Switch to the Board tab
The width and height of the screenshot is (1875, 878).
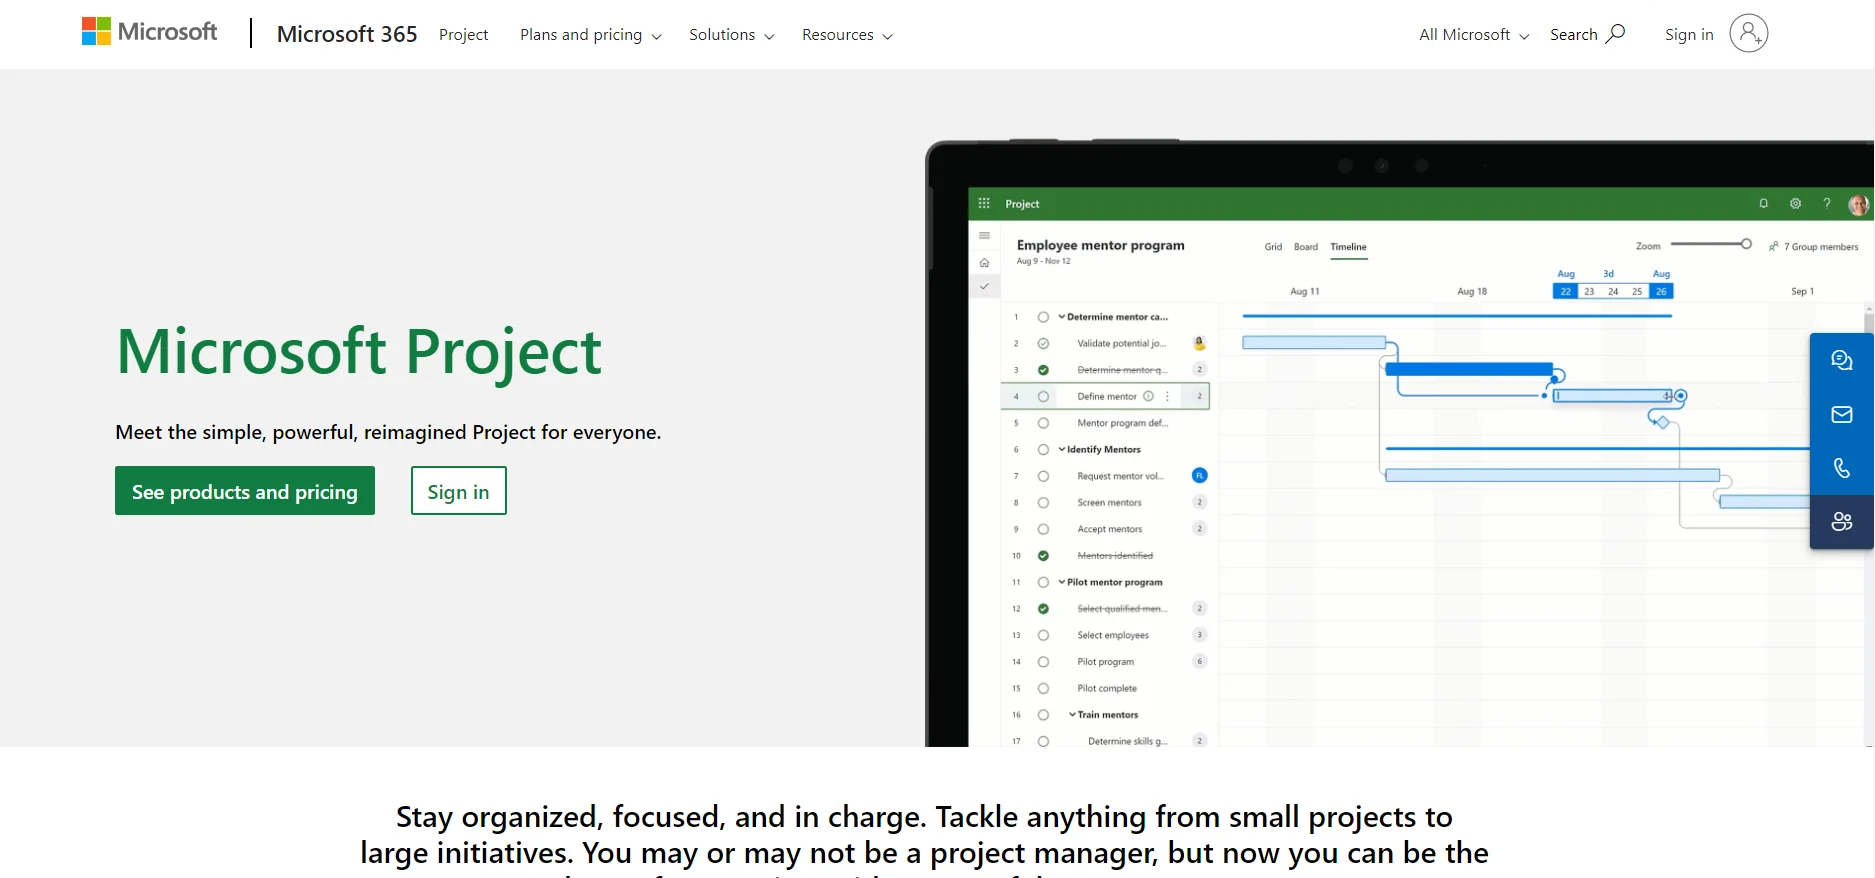pos(1306,246)
